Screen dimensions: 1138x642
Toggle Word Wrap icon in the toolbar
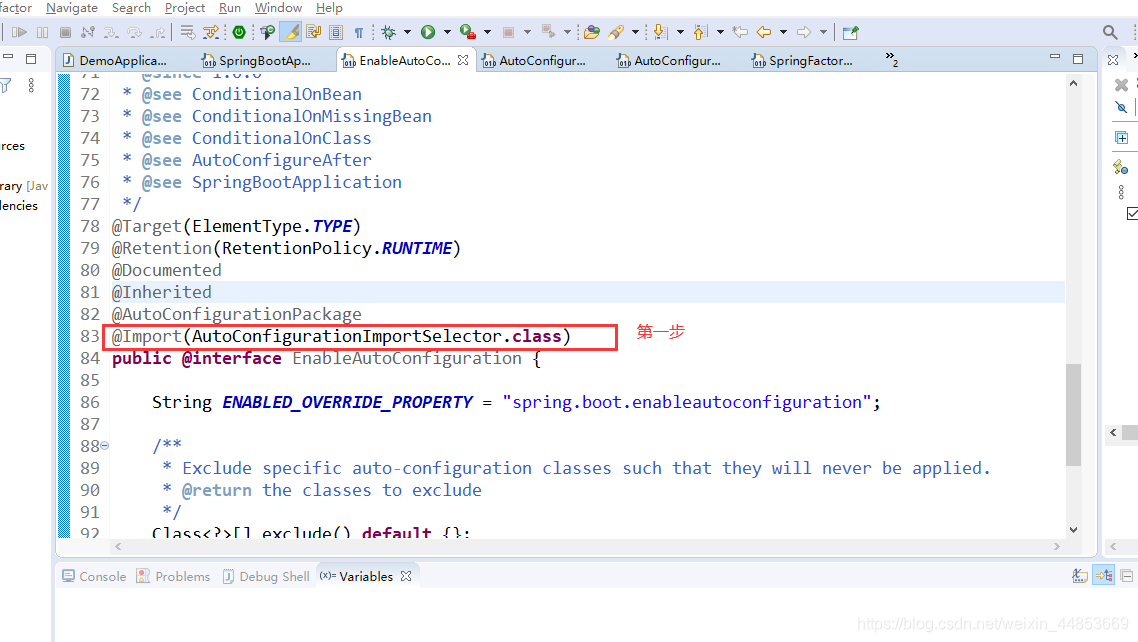[314, 32]
